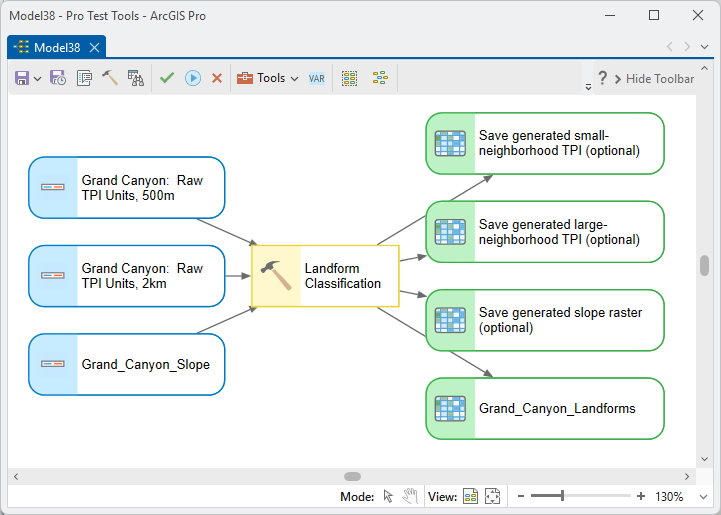Select Save generated small-neighborhood TPI output
The image size is (721, 515).
point(545,143)
